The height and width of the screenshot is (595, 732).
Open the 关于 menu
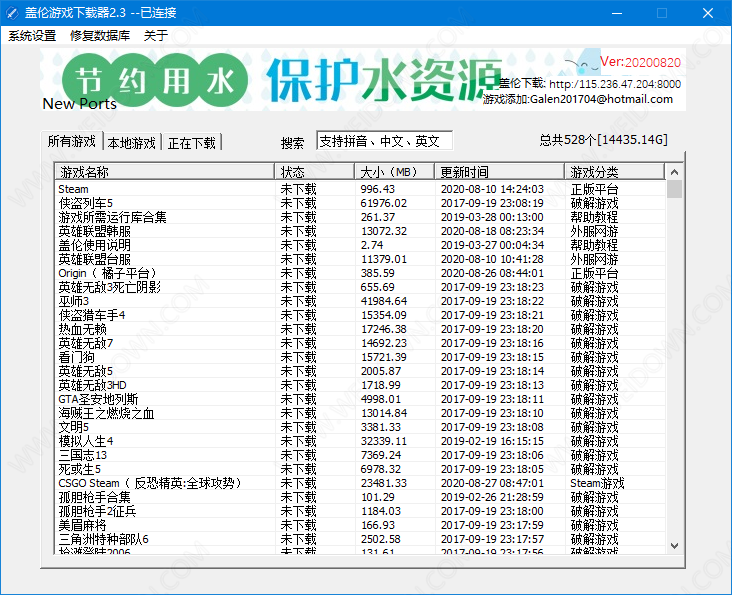pos(156,35)
